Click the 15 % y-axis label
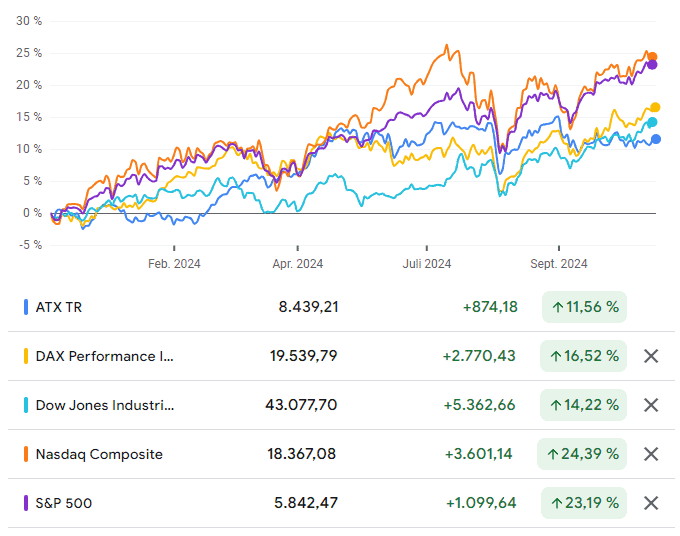Screen dimensions: 680x536 point(29,117)
